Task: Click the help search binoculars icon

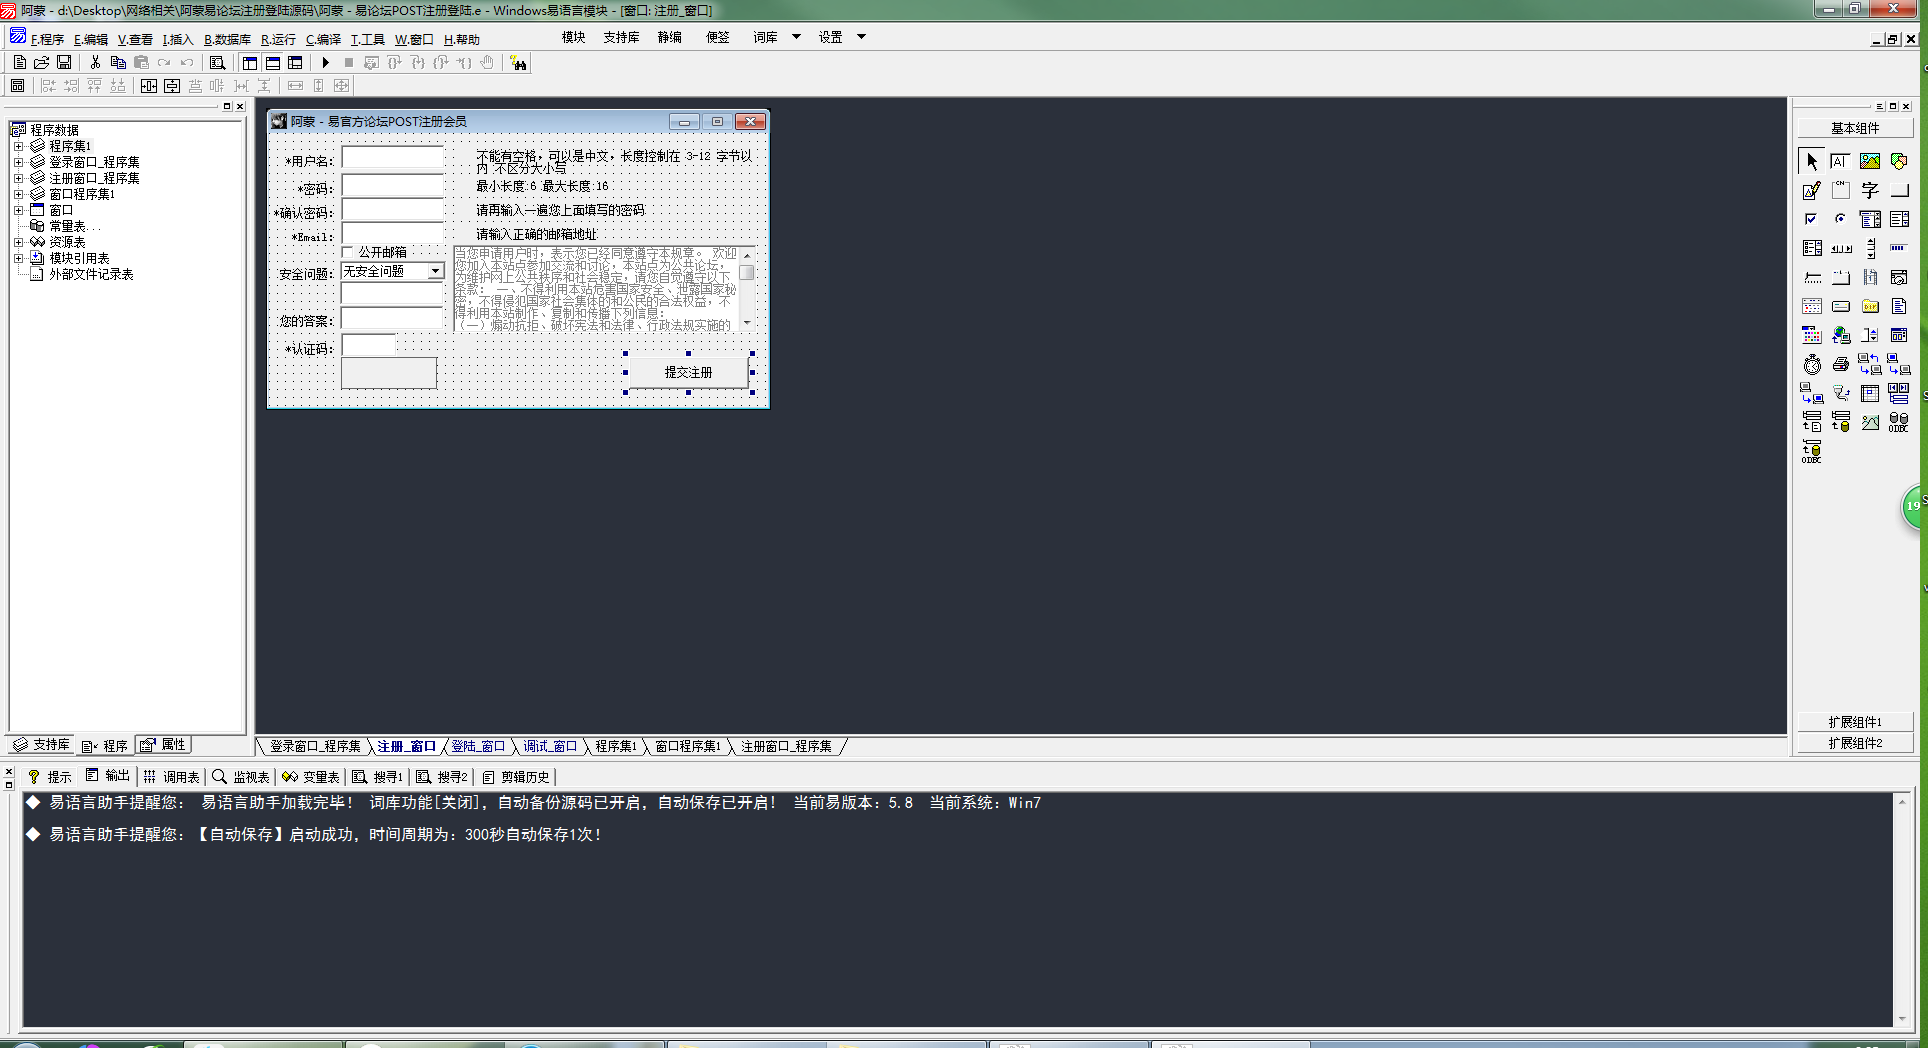Action: [x=518, y=63]
